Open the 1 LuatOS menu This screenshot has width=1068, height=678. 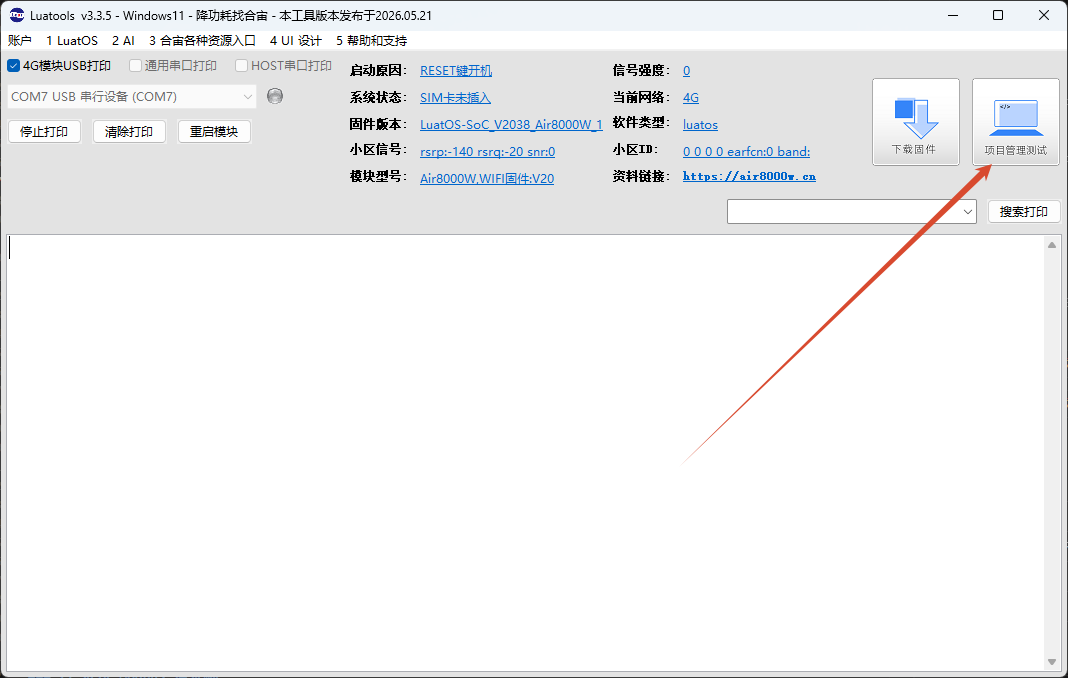pos(72,41)
